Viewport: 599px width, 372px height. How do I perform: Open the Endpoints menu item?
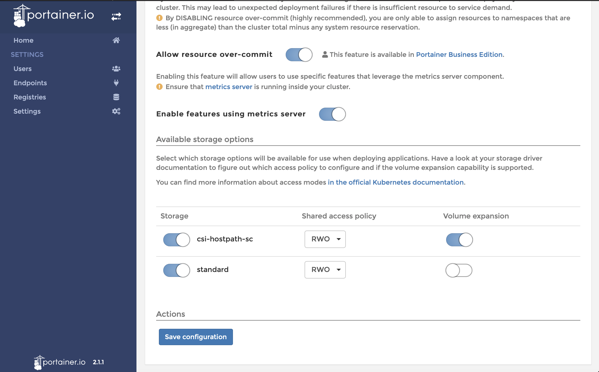click(x=30, y=83)
